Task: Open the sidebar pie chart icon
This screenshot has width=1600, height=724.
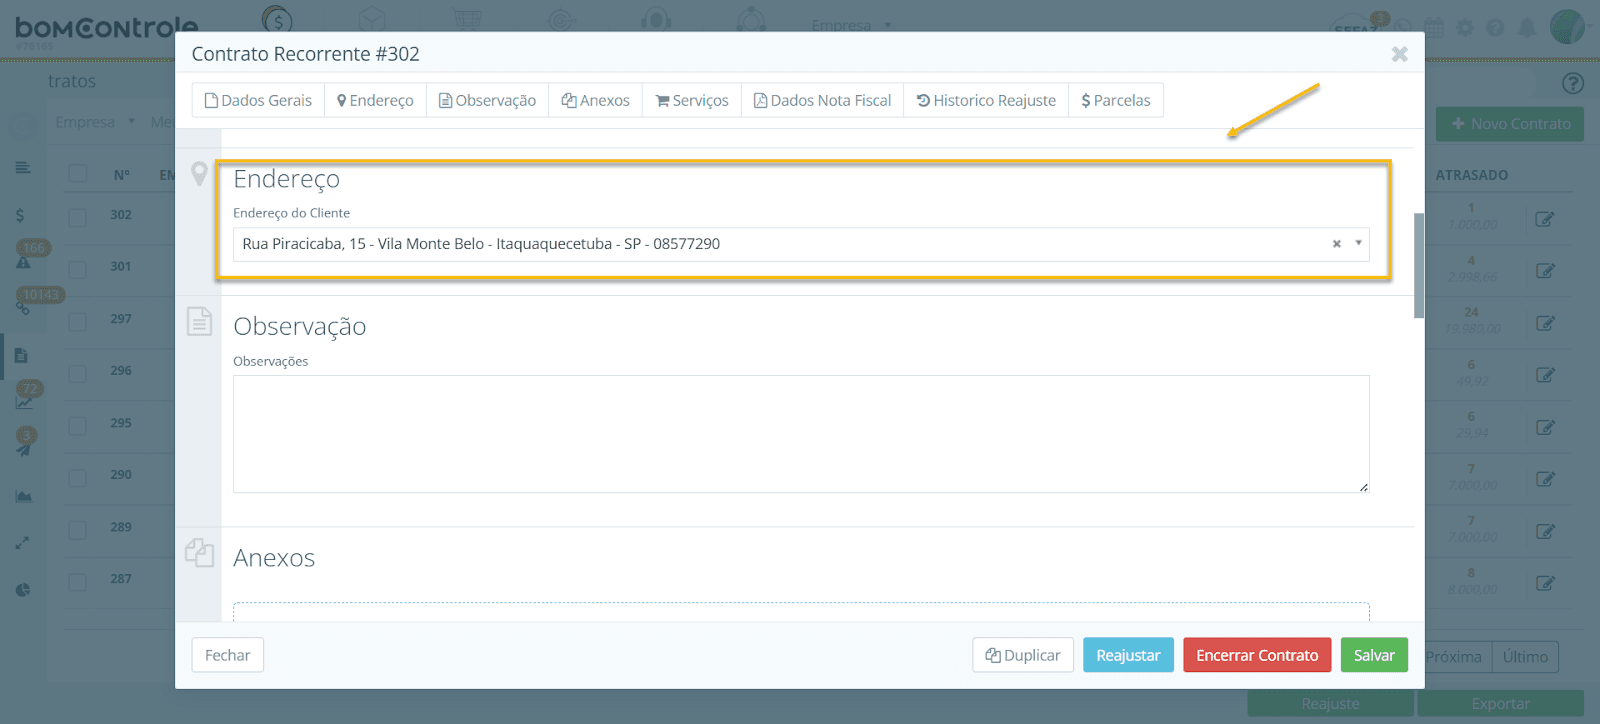Action: (x=23, y=590)
